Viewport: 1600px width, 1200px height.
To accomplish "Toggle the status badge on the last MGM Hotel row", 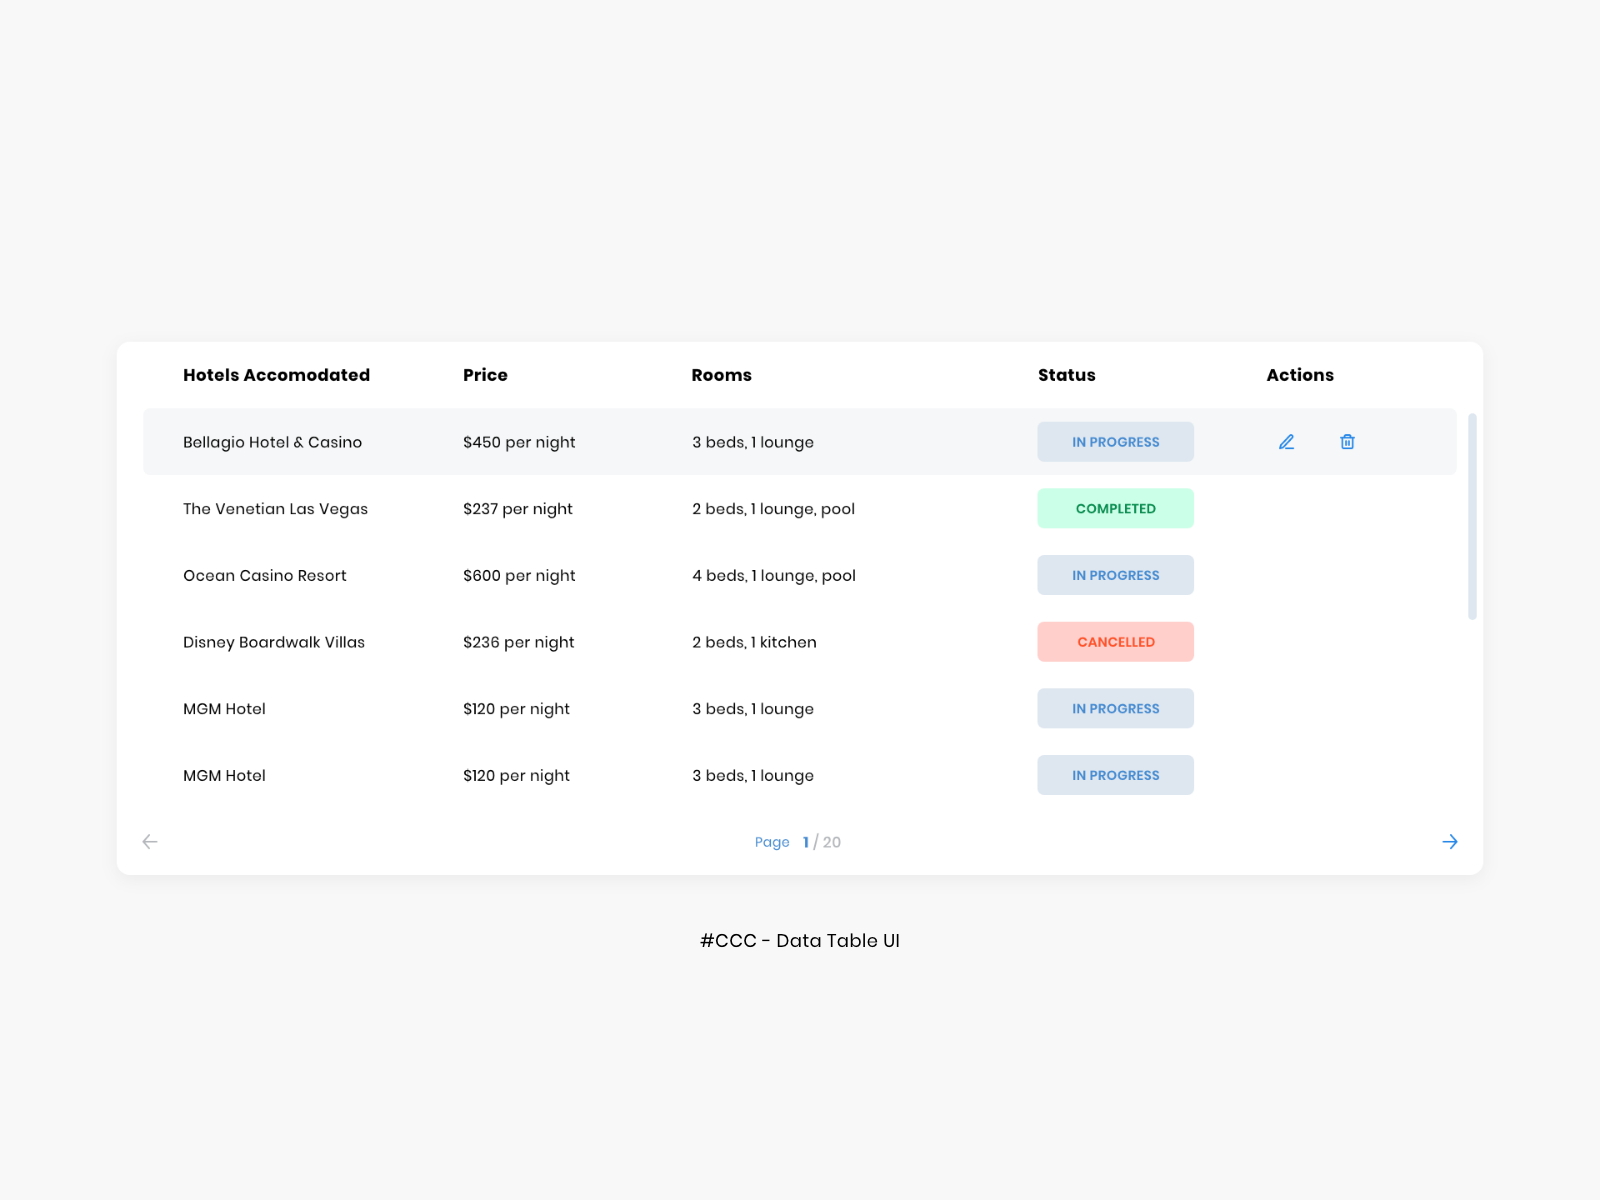I will tap(1115, 775).
